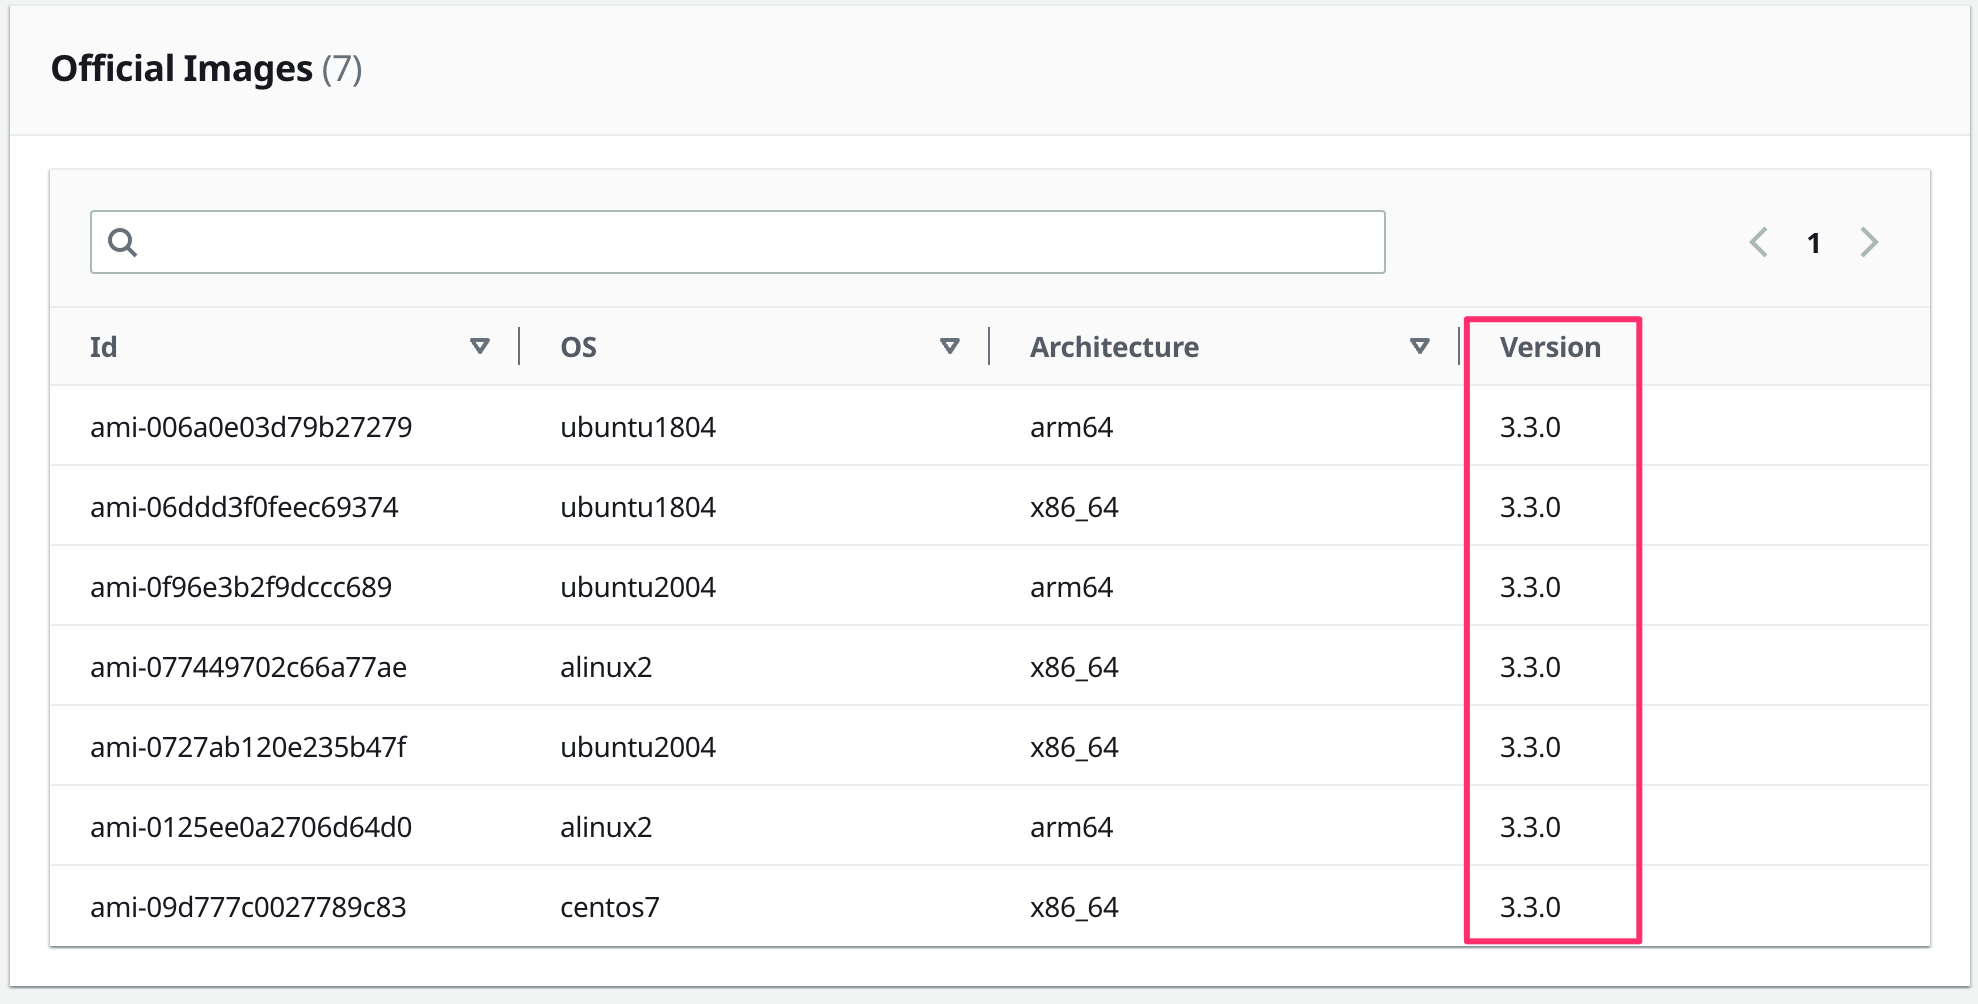Click the filter triangle beside OS header
This screenshot has width=1978, height=1004.
(x=948, y=345)
